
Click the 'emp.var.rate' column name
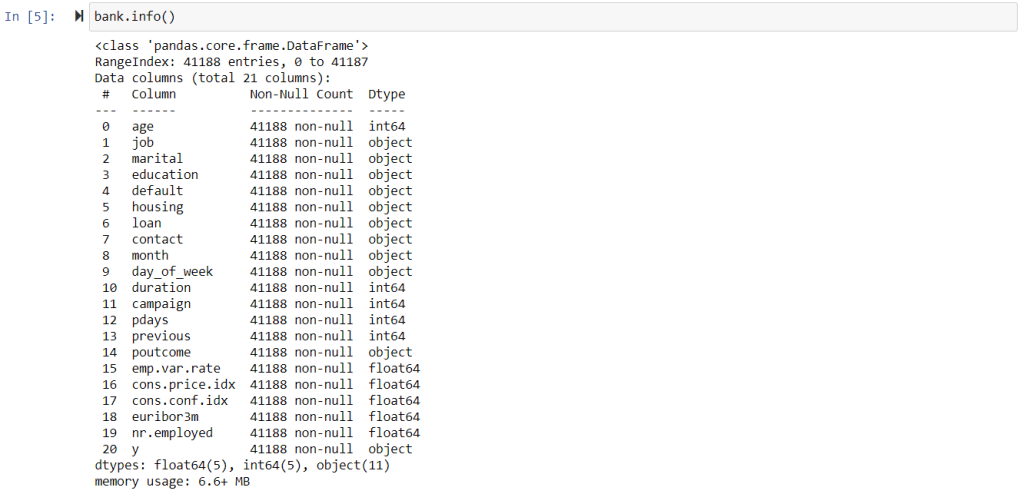click(x=175, y=368)
